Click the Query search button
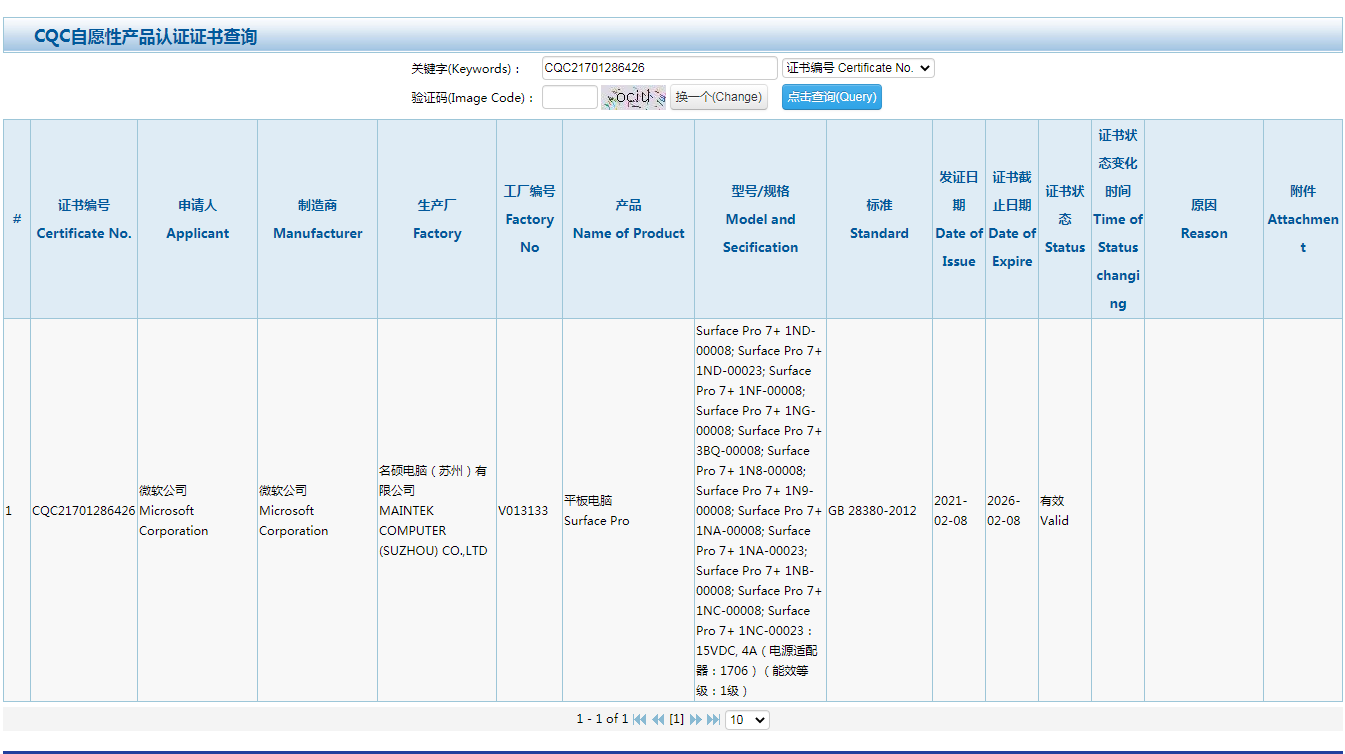 [831, 97]
